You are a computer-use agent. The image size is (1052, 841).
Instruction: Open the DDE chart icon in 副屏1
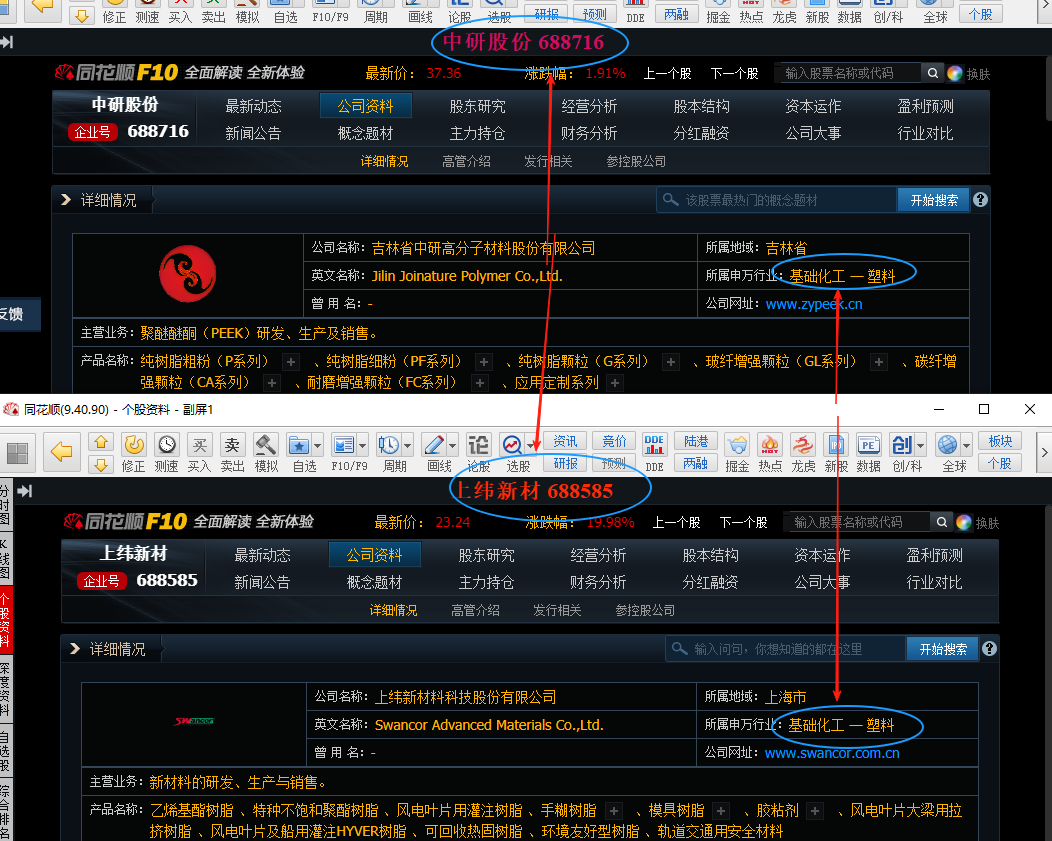click(653, 445)
